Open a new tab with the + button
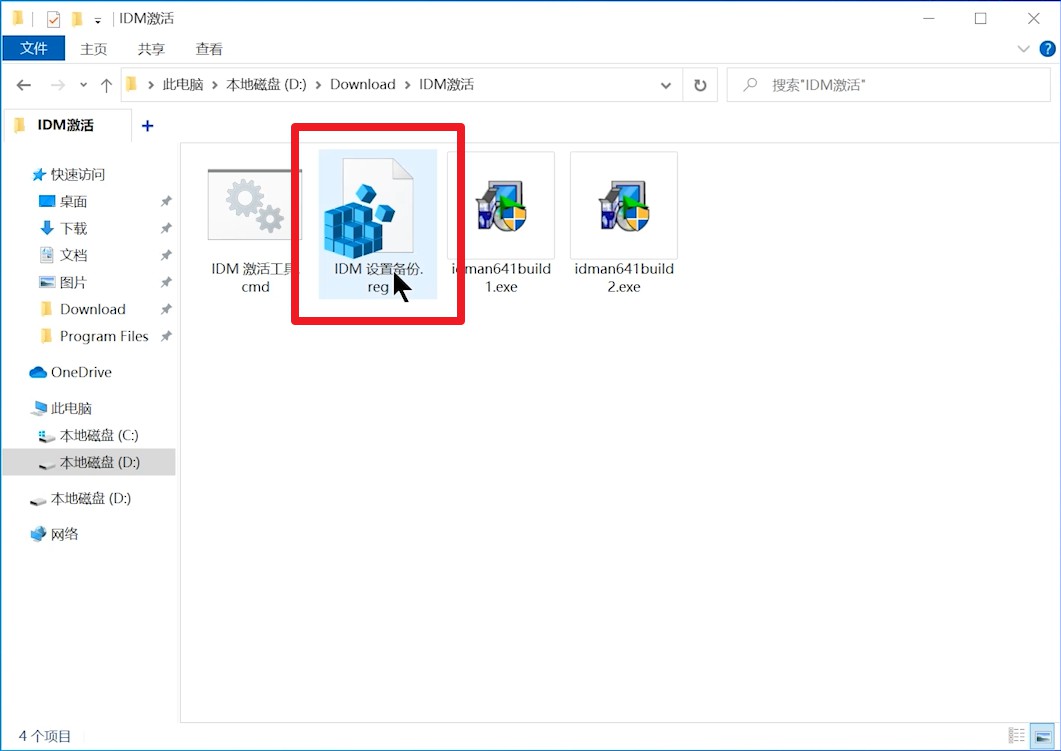This screenshot has width=1061, height=751. tap(147, 125)
